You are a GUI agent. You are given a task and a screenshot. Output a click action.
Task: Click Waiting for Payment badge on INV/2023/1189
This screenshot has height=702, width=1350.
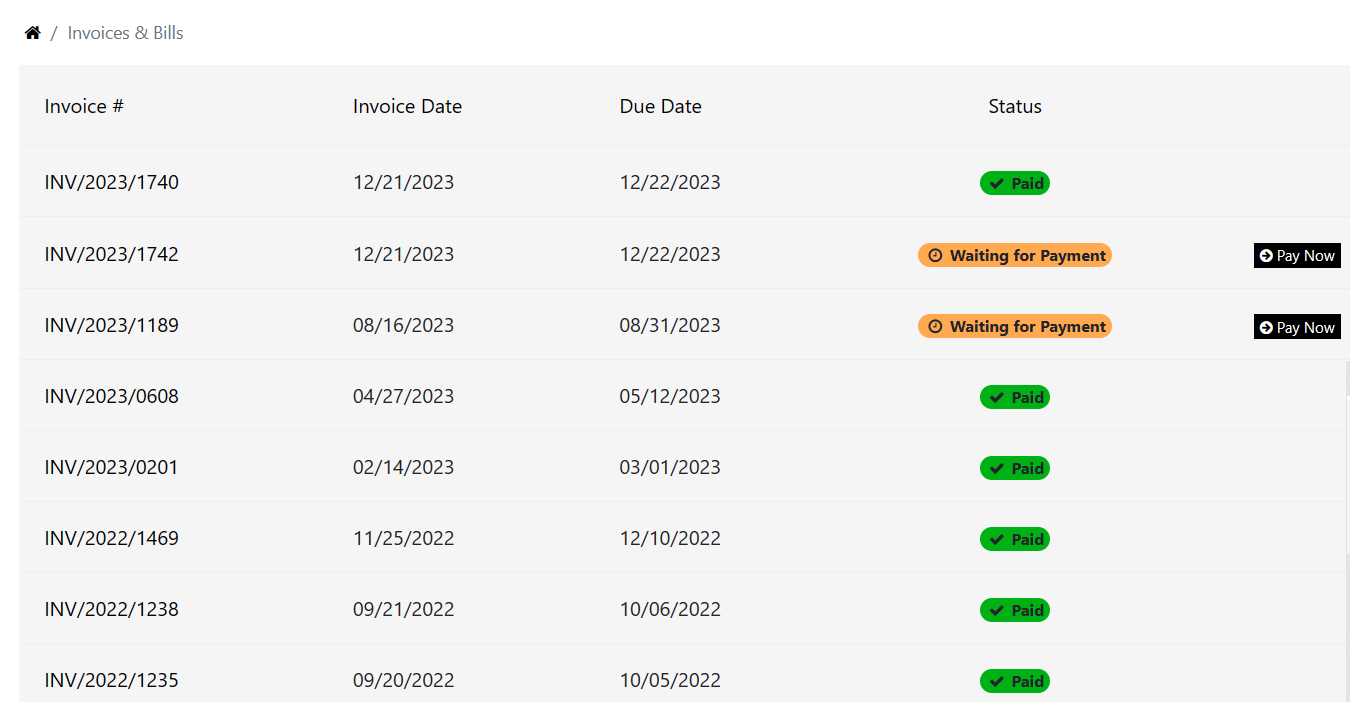1014,326
